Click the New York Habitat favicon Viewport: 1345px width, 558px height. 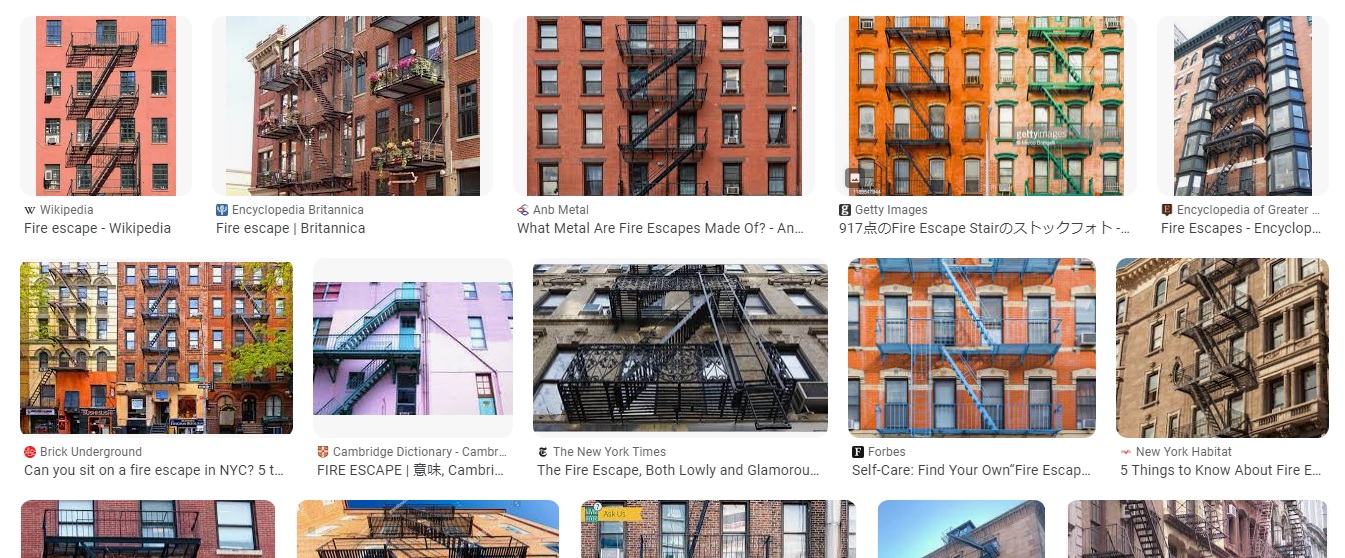coord(1126,452)
